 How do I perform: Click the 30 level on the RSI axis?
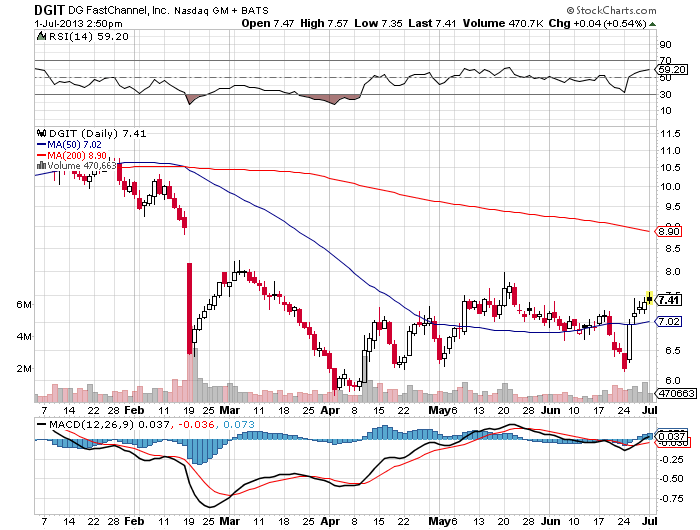(665, 94)
